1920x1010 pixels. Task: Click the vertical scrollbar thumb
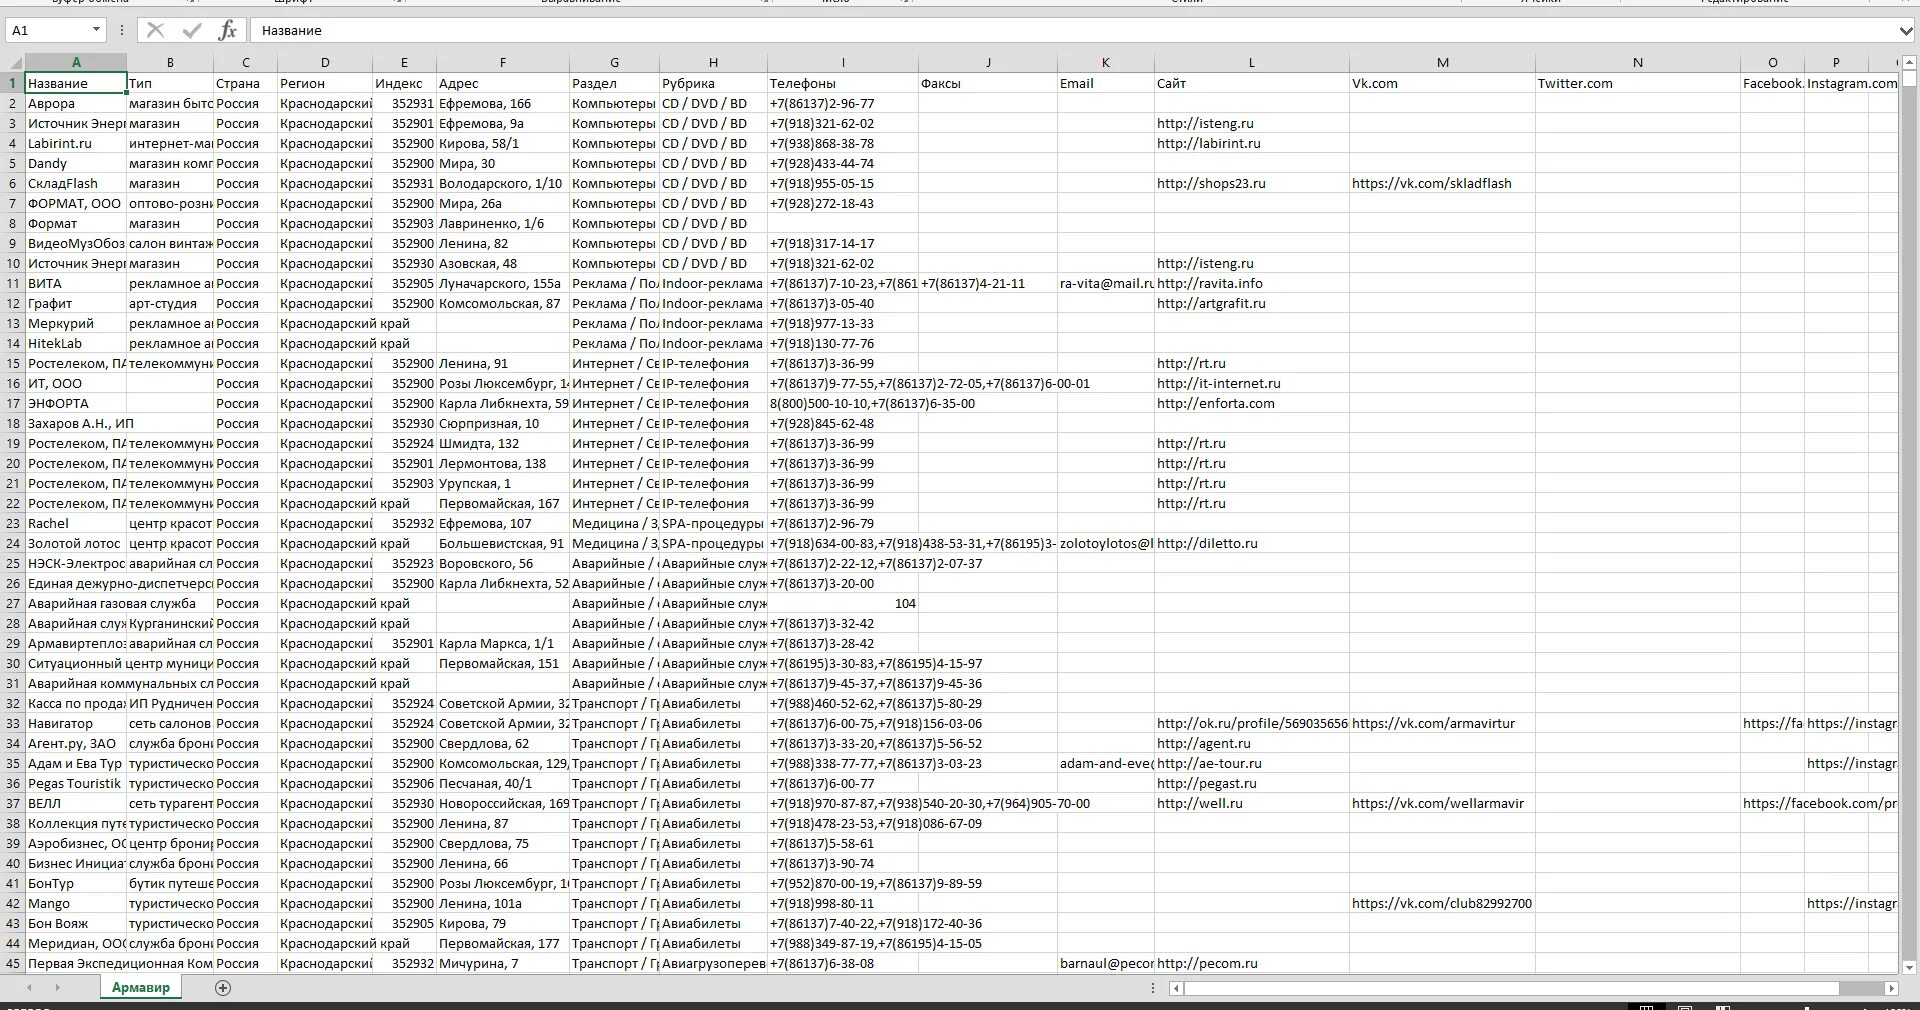coord(1909,79)
